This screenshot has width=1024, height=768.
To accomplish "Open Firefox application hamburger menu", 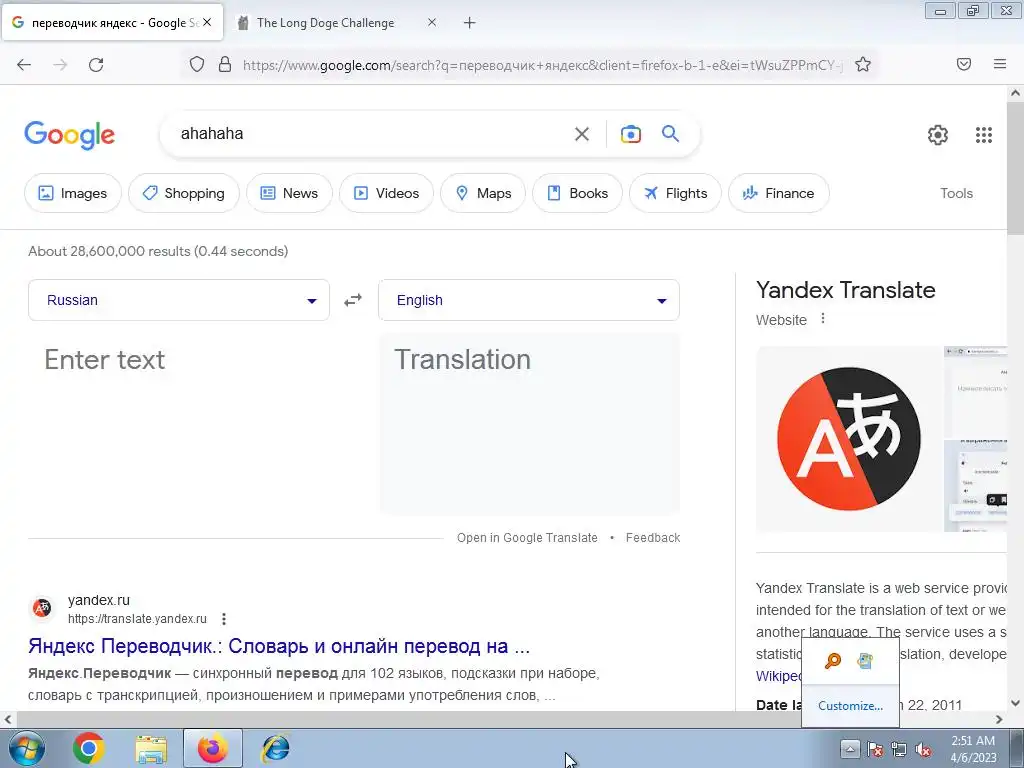I will [1000, 64].
